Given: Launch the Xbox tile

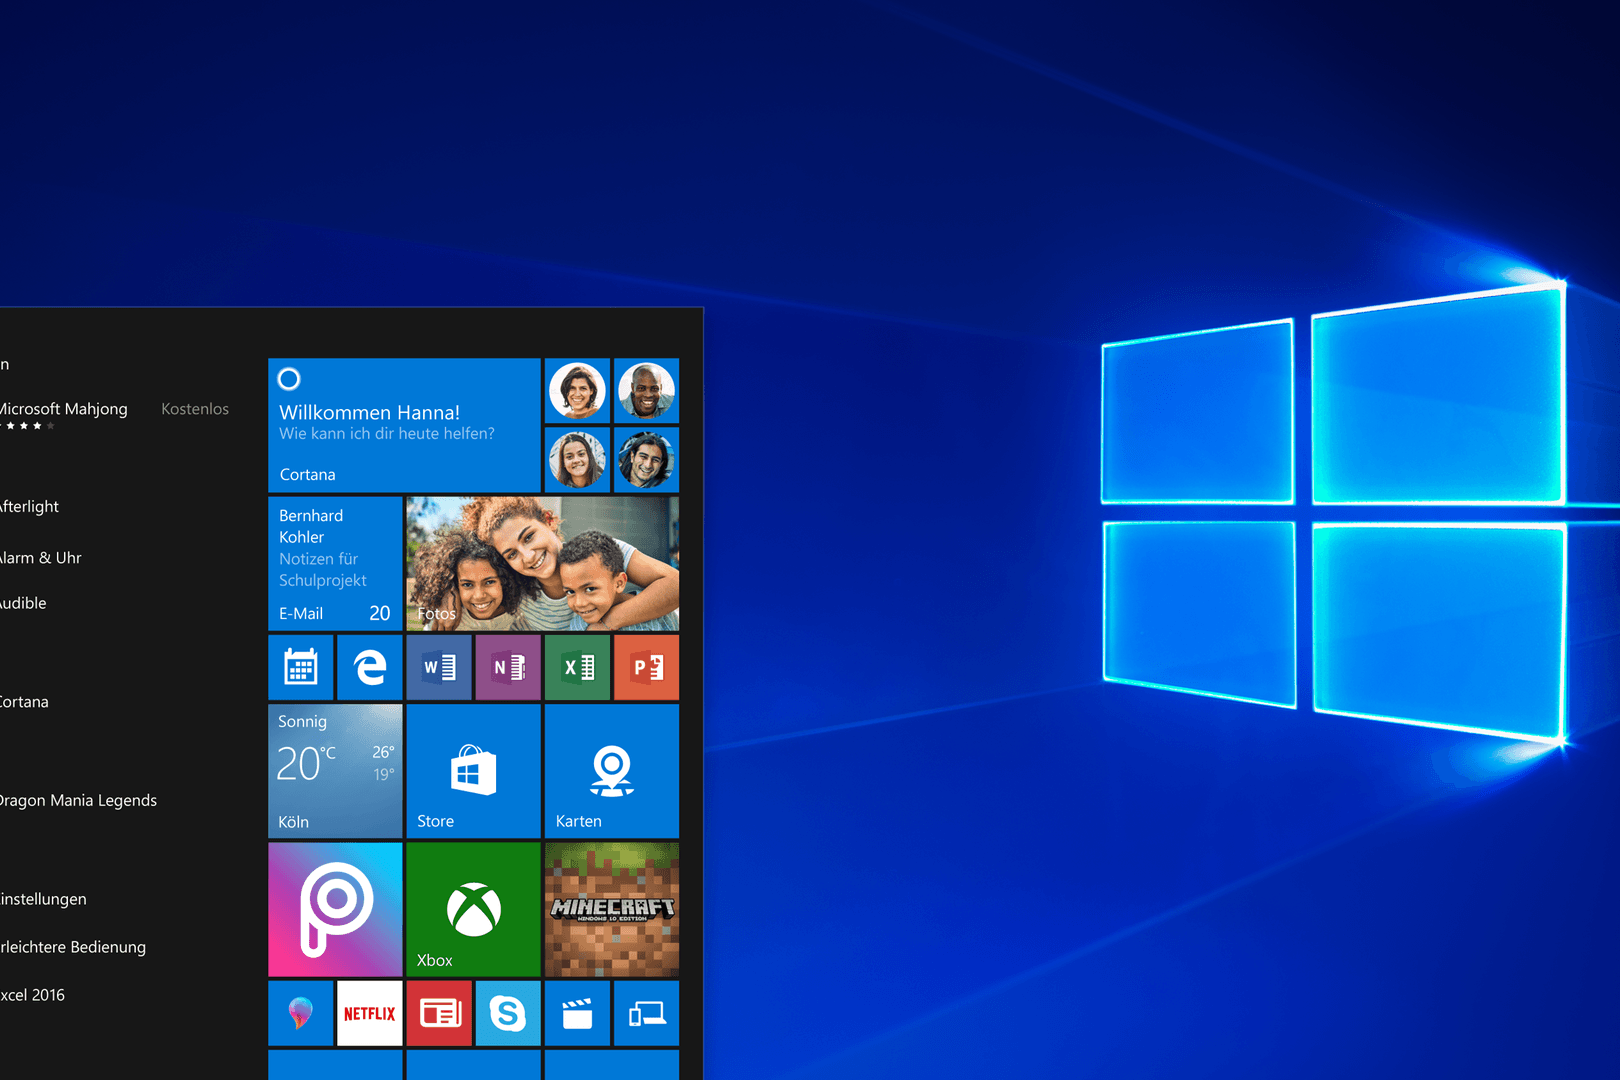Looking at the screenshot, I should point(473,909).
